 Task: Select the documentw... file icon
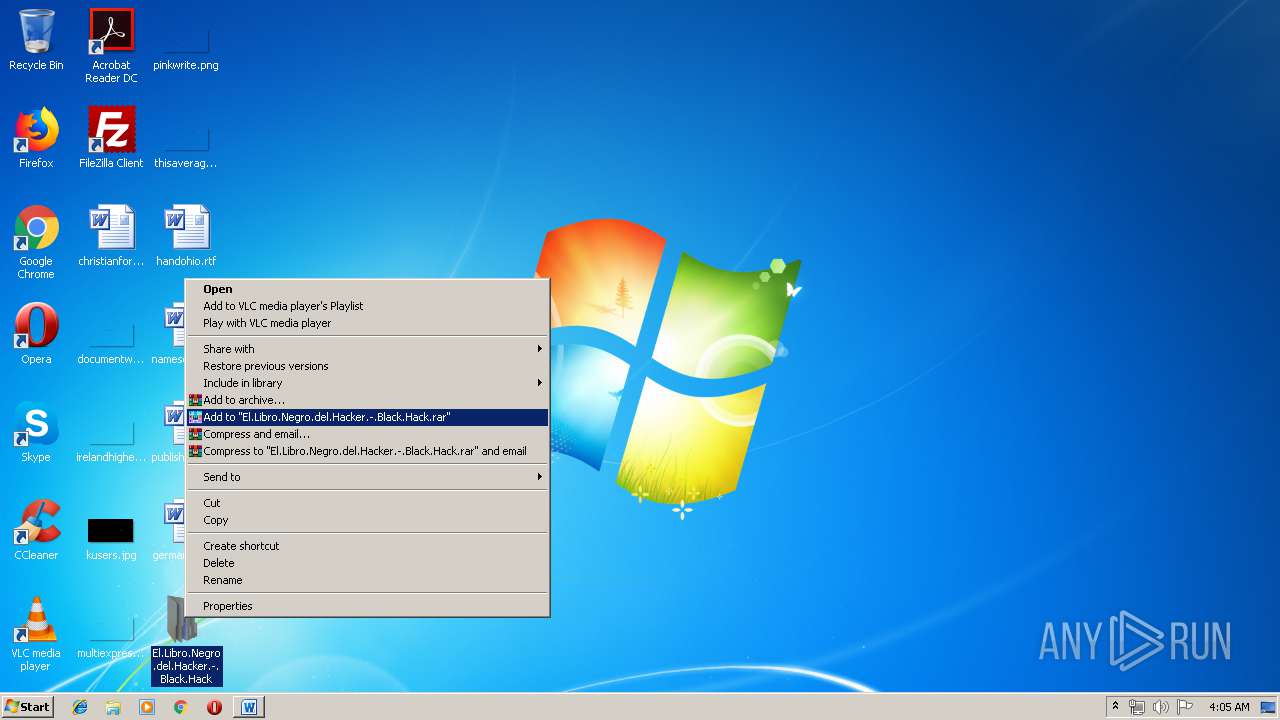tap(111, 340)
